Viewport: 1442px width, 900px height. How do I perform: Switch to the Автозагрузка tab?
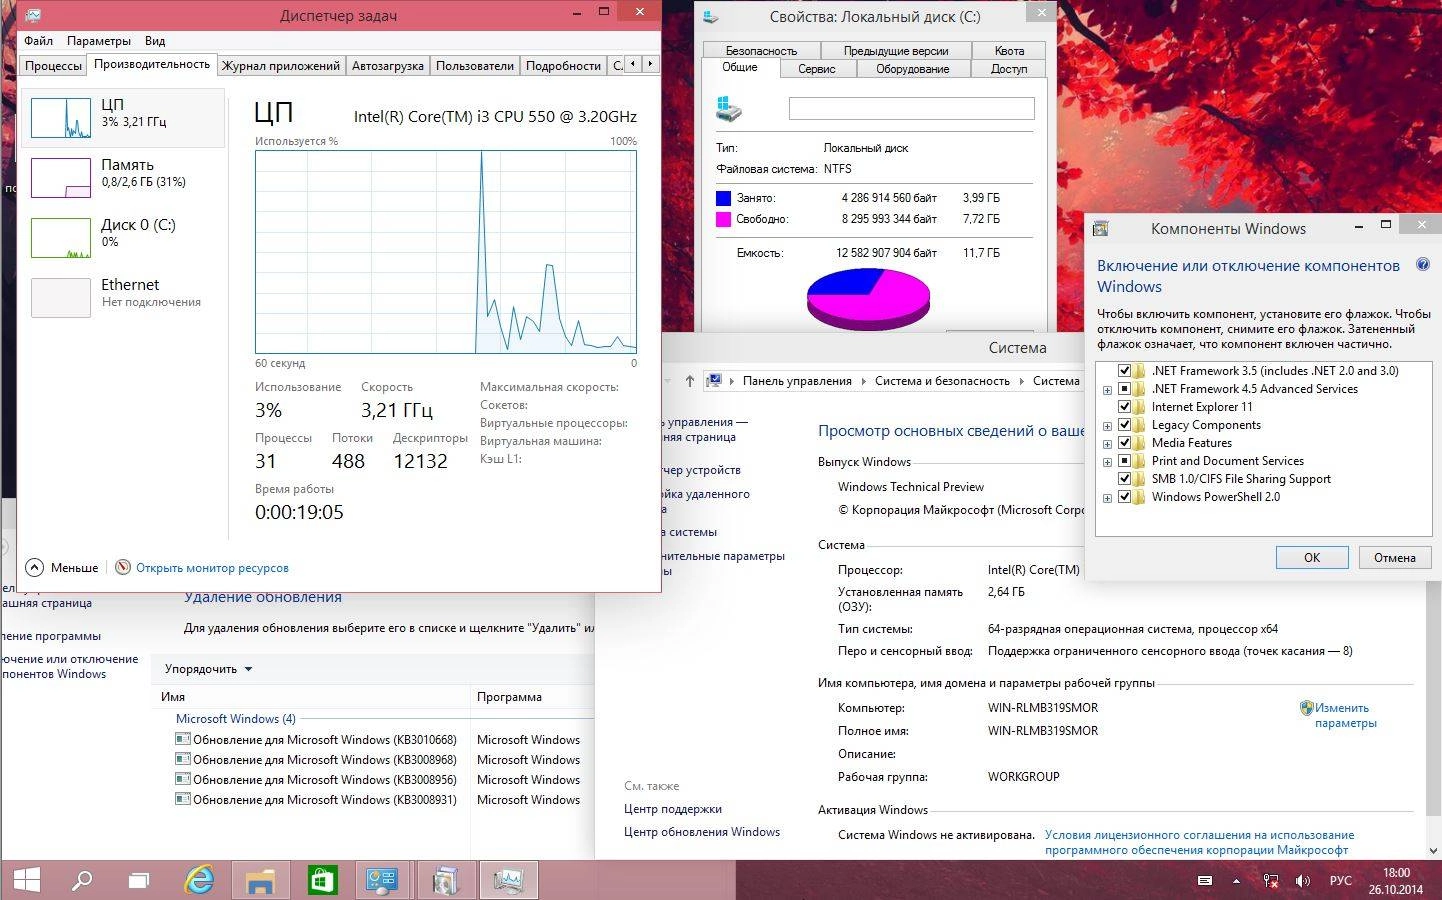(388, 66)
